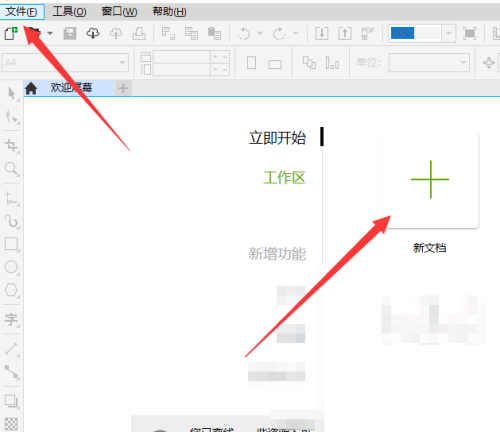Open the A4 page size dropdown
Screen dimensions: 500x432
65,62
